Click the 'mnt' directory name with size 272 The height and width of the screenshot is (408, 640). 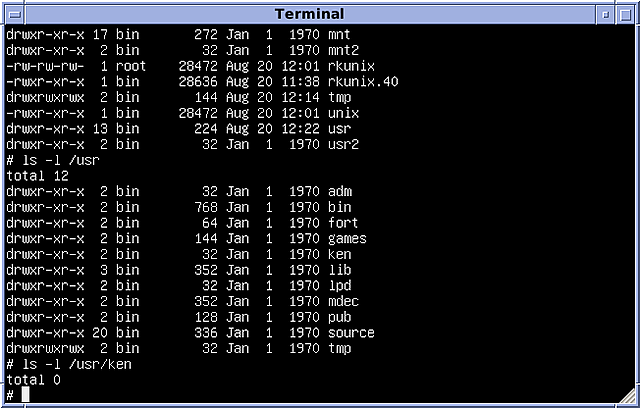(340, 35)
